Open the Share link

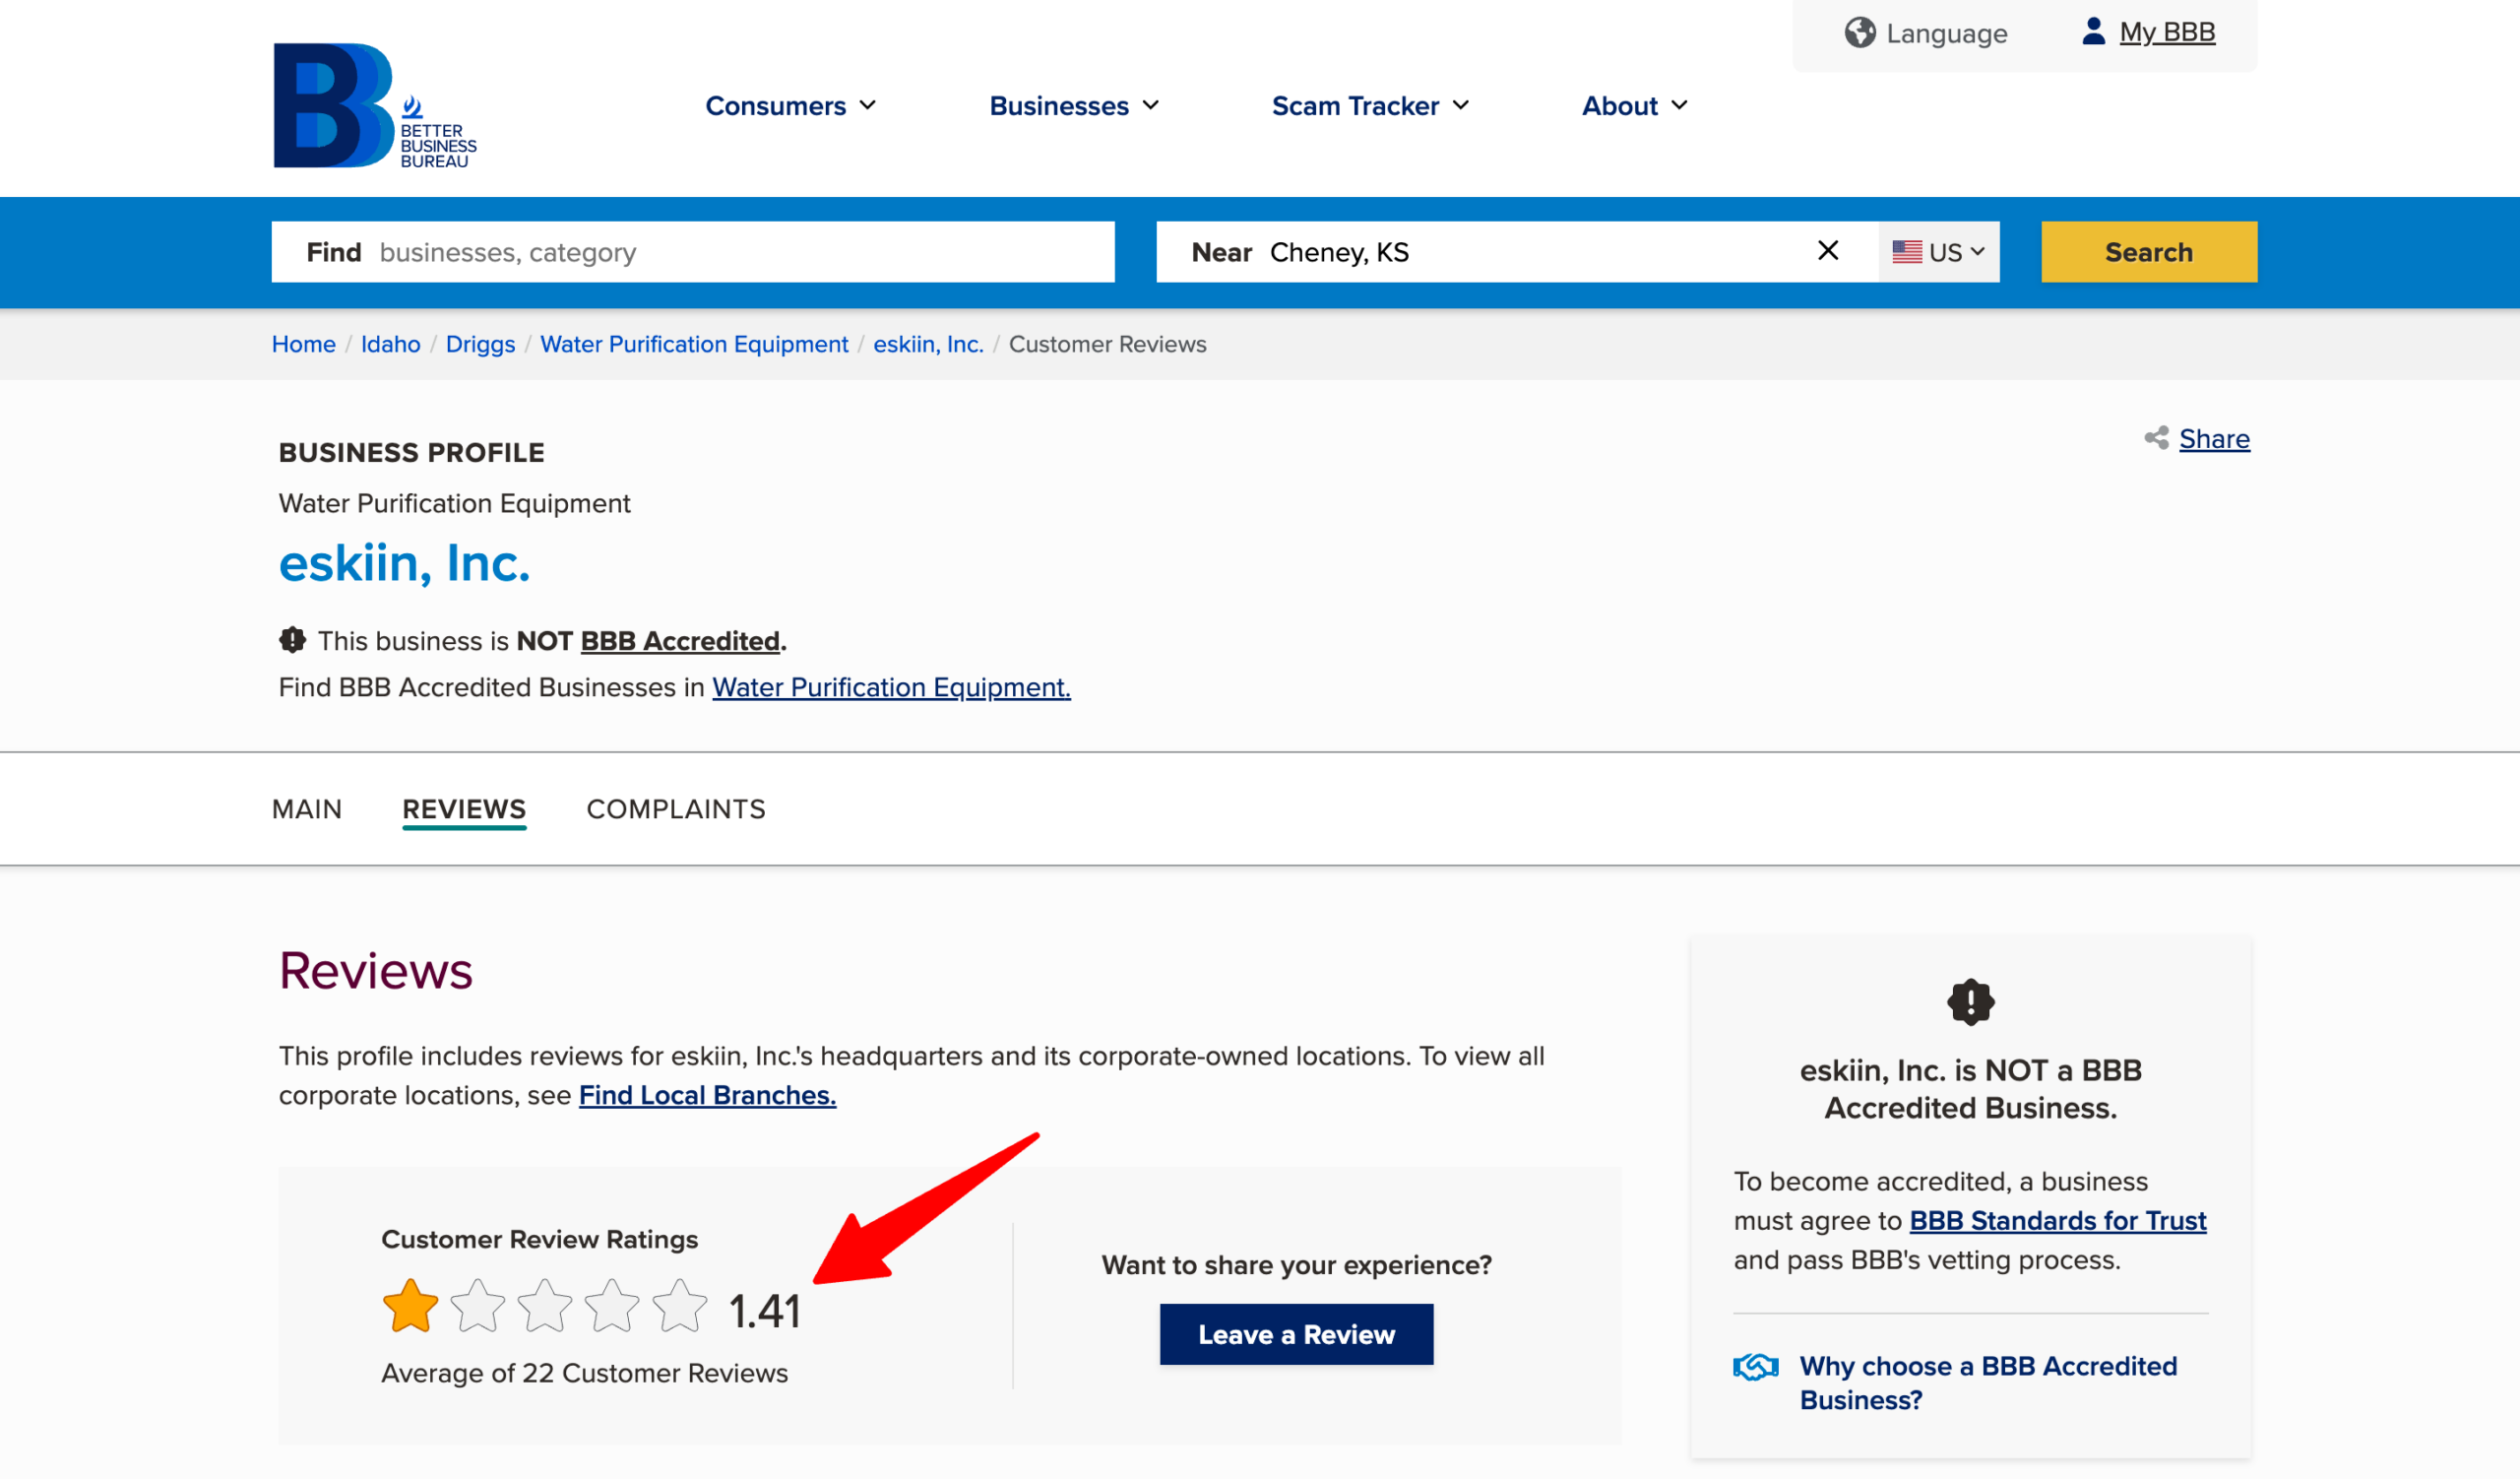(x=2214, y=439)
